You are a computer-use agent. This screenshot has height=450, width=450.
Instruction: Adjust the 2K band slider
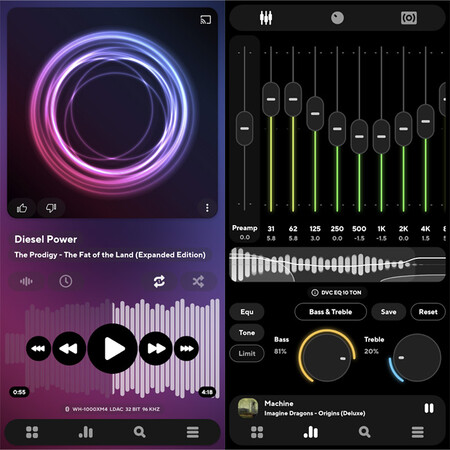point(403,129)
